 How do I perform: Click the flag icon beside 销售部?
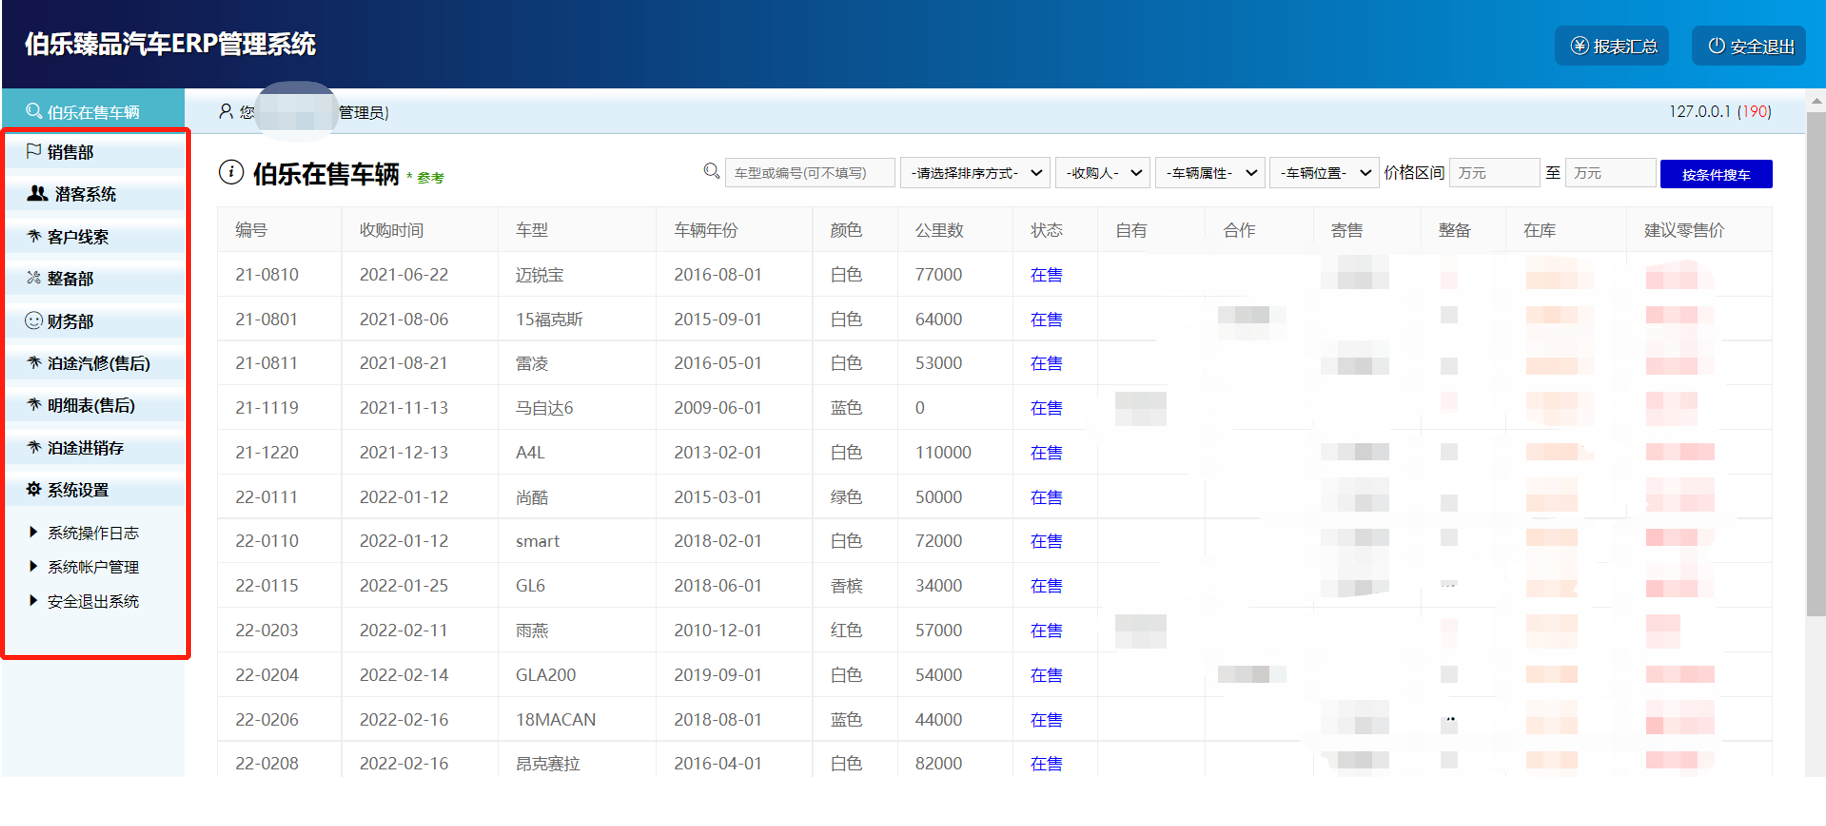pos(33,152)
